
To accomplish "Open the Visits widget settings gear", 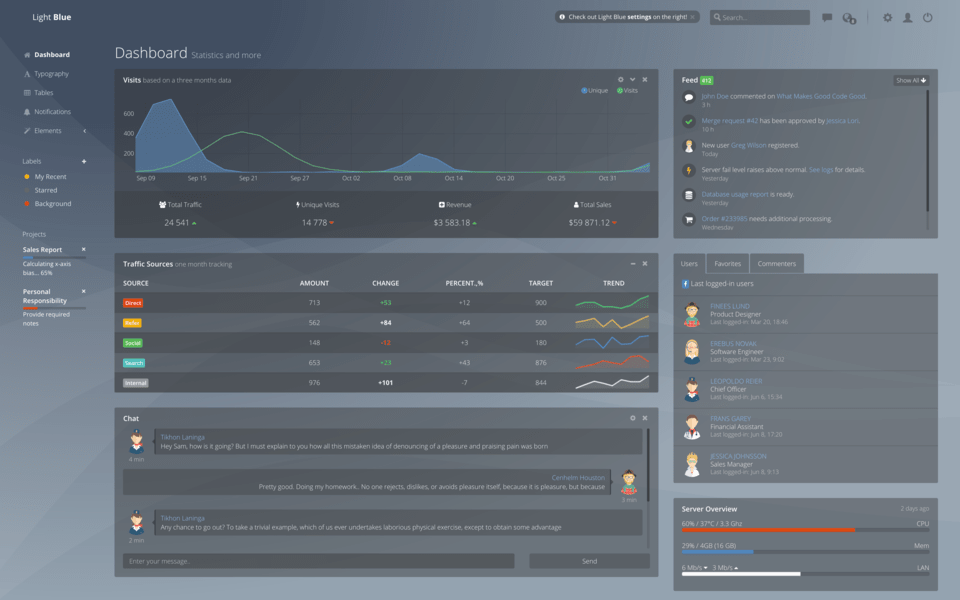I will click(620, 79).
